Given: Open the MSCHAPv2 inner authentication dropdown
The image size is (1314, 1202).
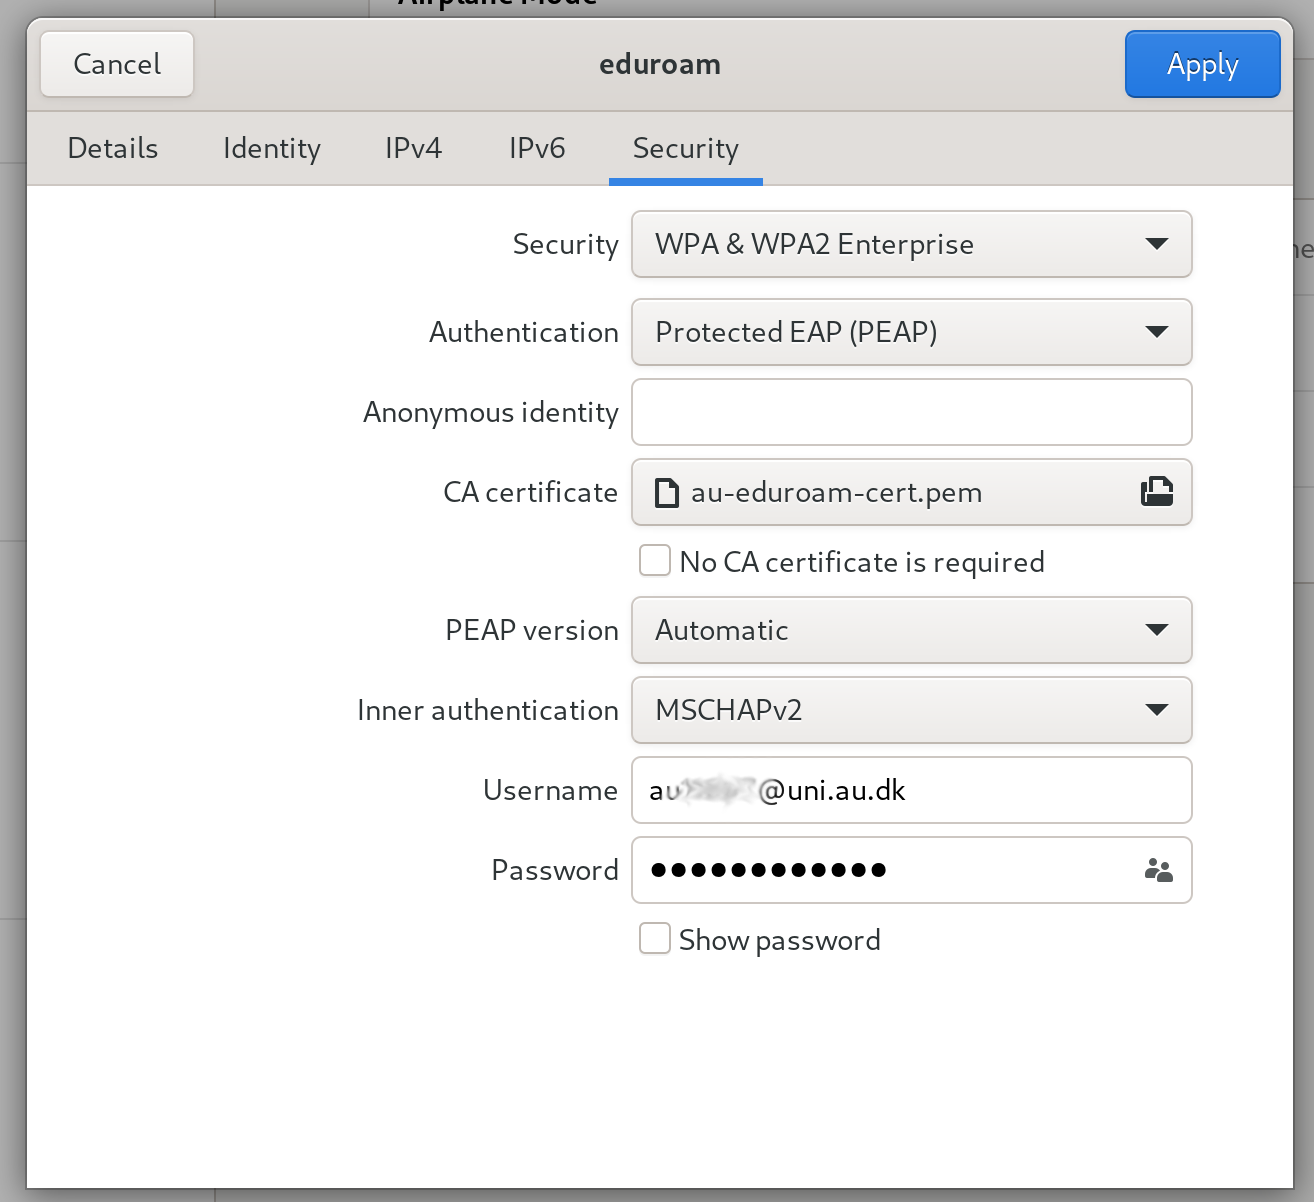Looking at the screenshot, I should (911, 710).
